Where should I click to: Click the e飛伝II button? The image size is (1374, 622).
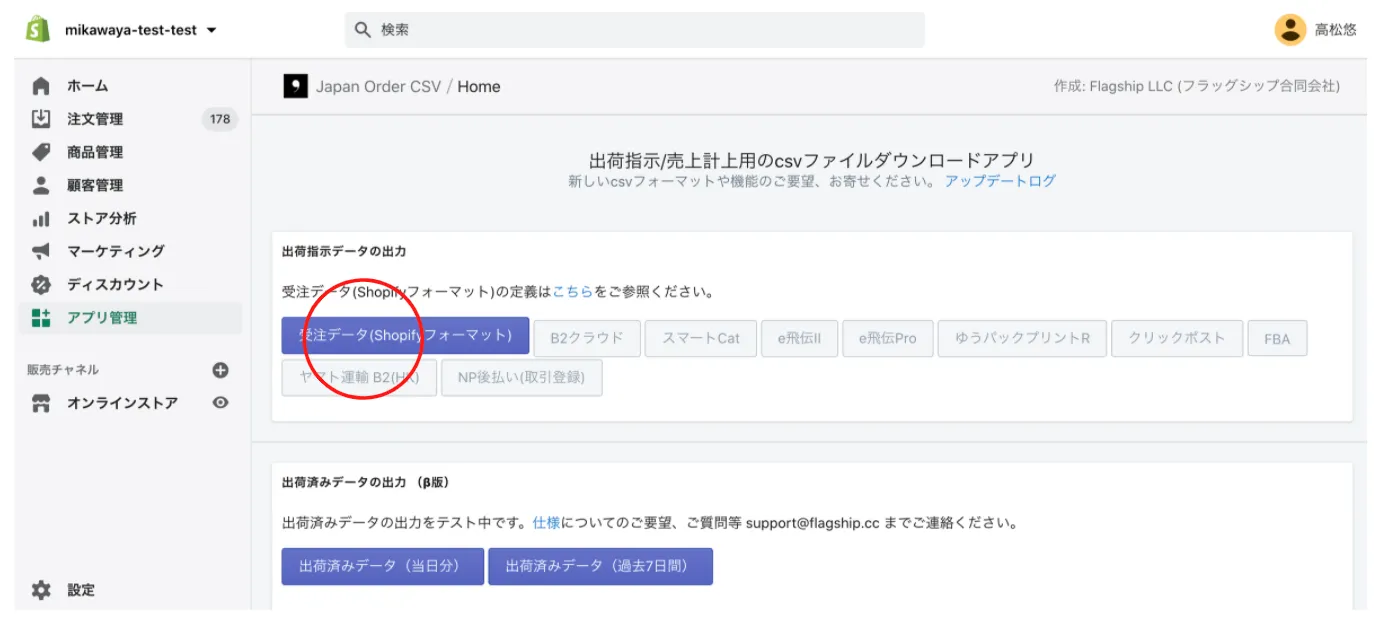pyautogui.click(x=800, y=338)
